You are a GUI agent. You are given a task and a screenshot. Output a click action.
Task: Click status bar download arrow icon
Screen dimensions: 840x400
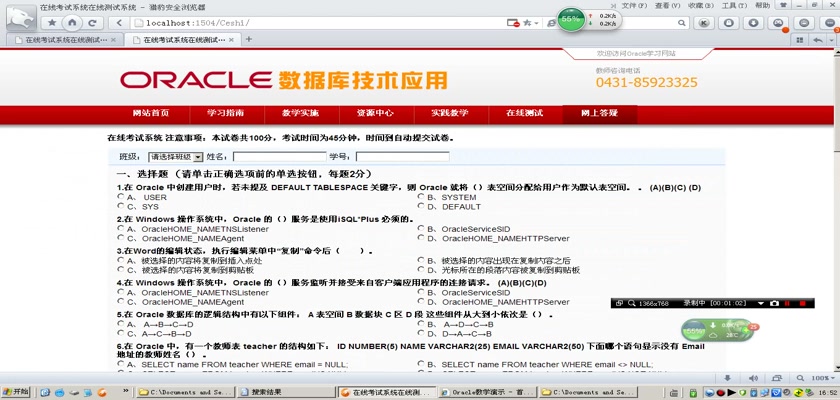coord(728,378)
